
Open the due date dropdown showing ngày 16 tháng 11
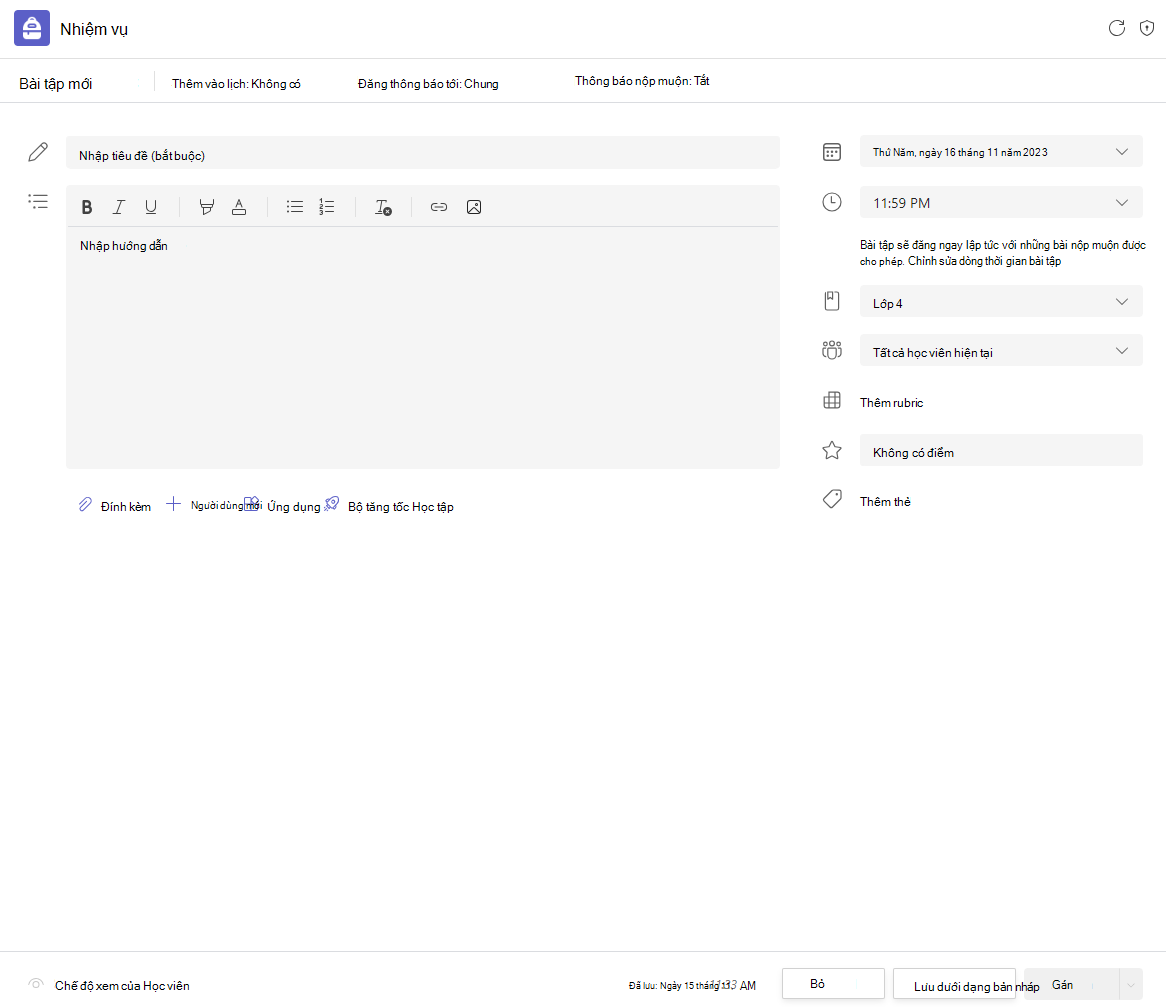tap(1001, 152)
